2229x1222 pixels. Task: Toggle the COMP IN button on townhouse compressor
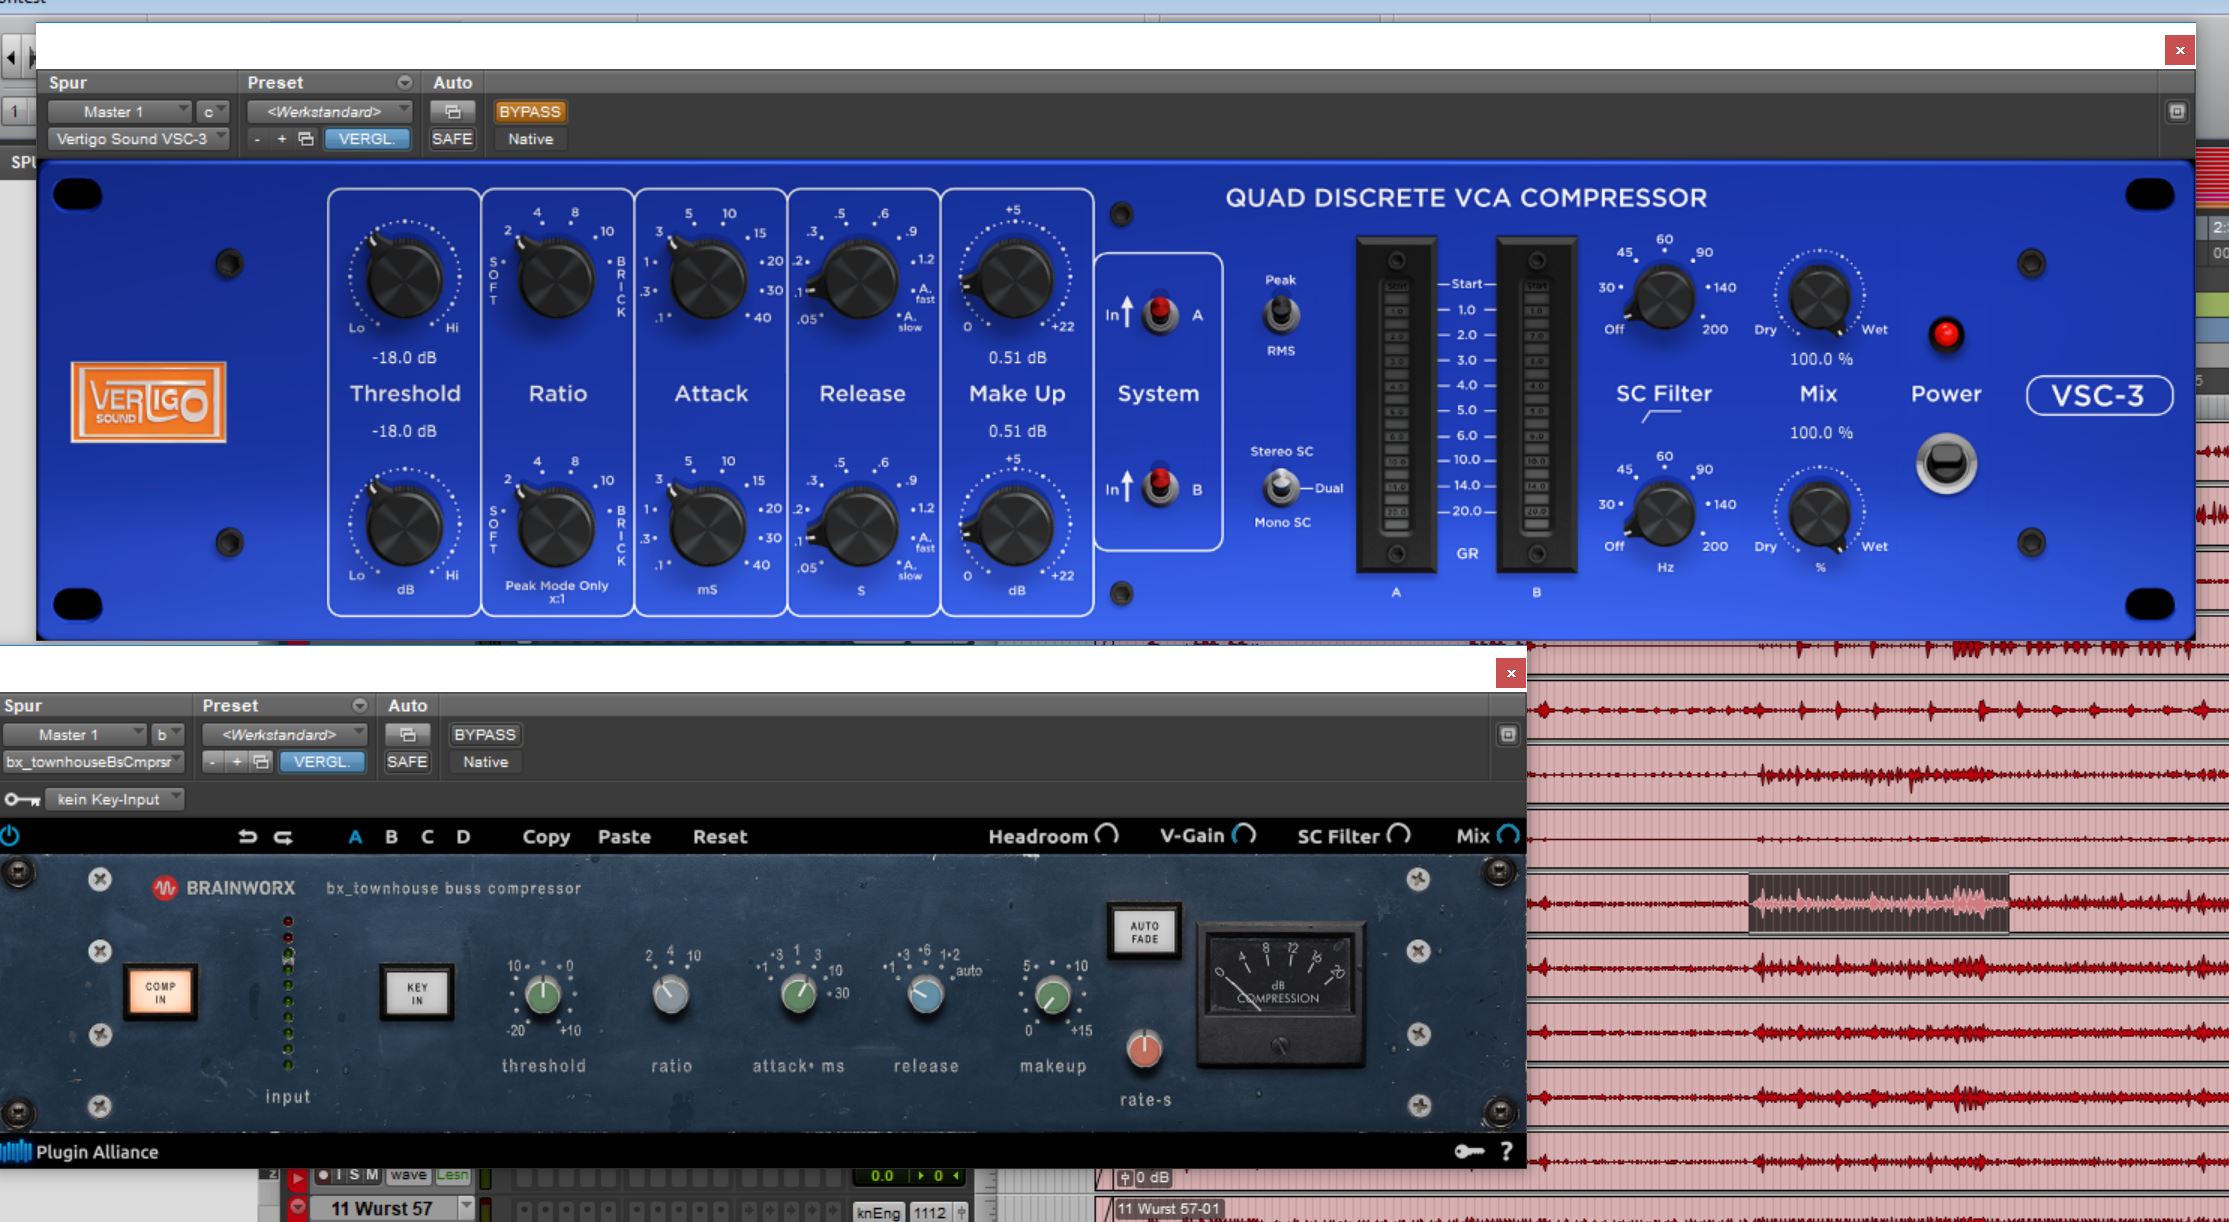click(160, 992)
